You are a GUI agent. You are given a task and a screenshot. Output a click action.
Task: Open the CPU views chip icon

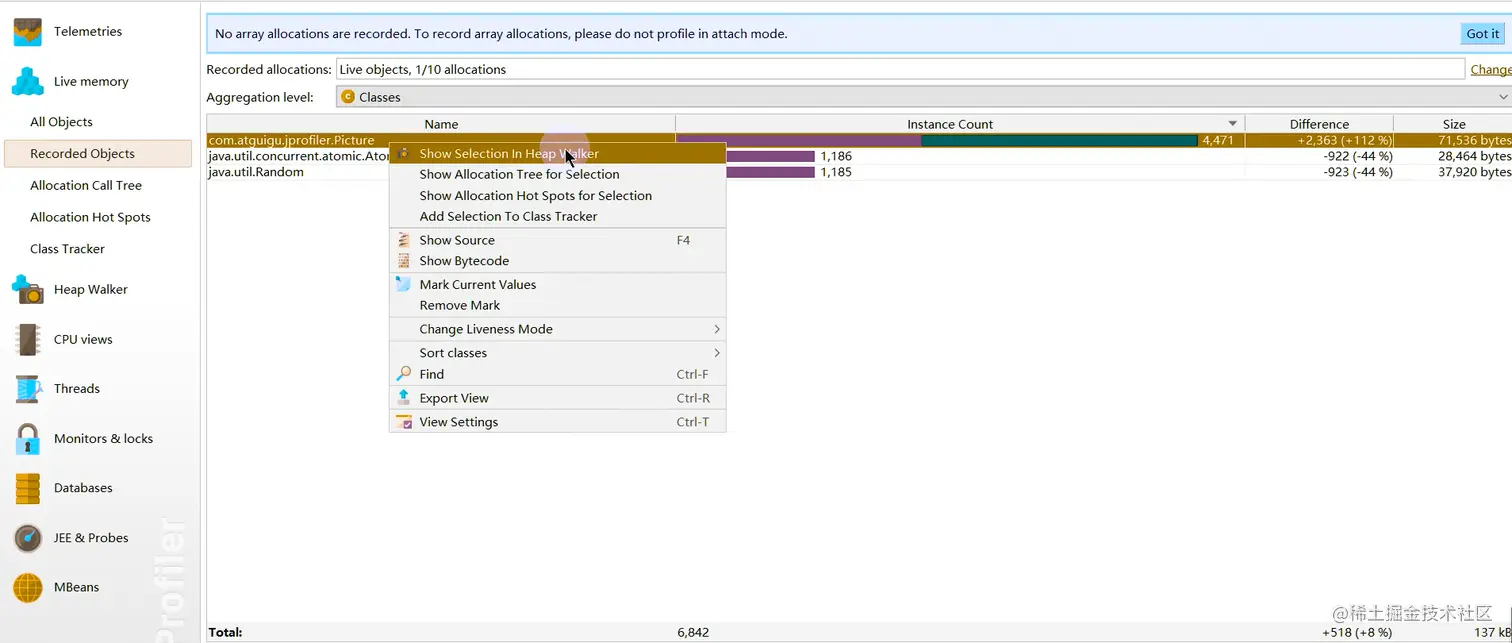[28, 339]
